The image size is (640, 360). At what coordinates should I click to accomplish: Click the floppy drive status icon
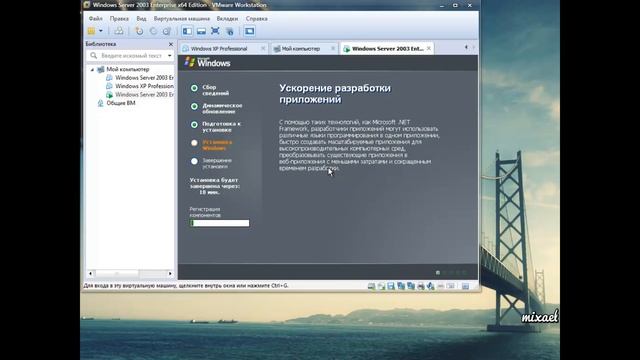[391, 286]
